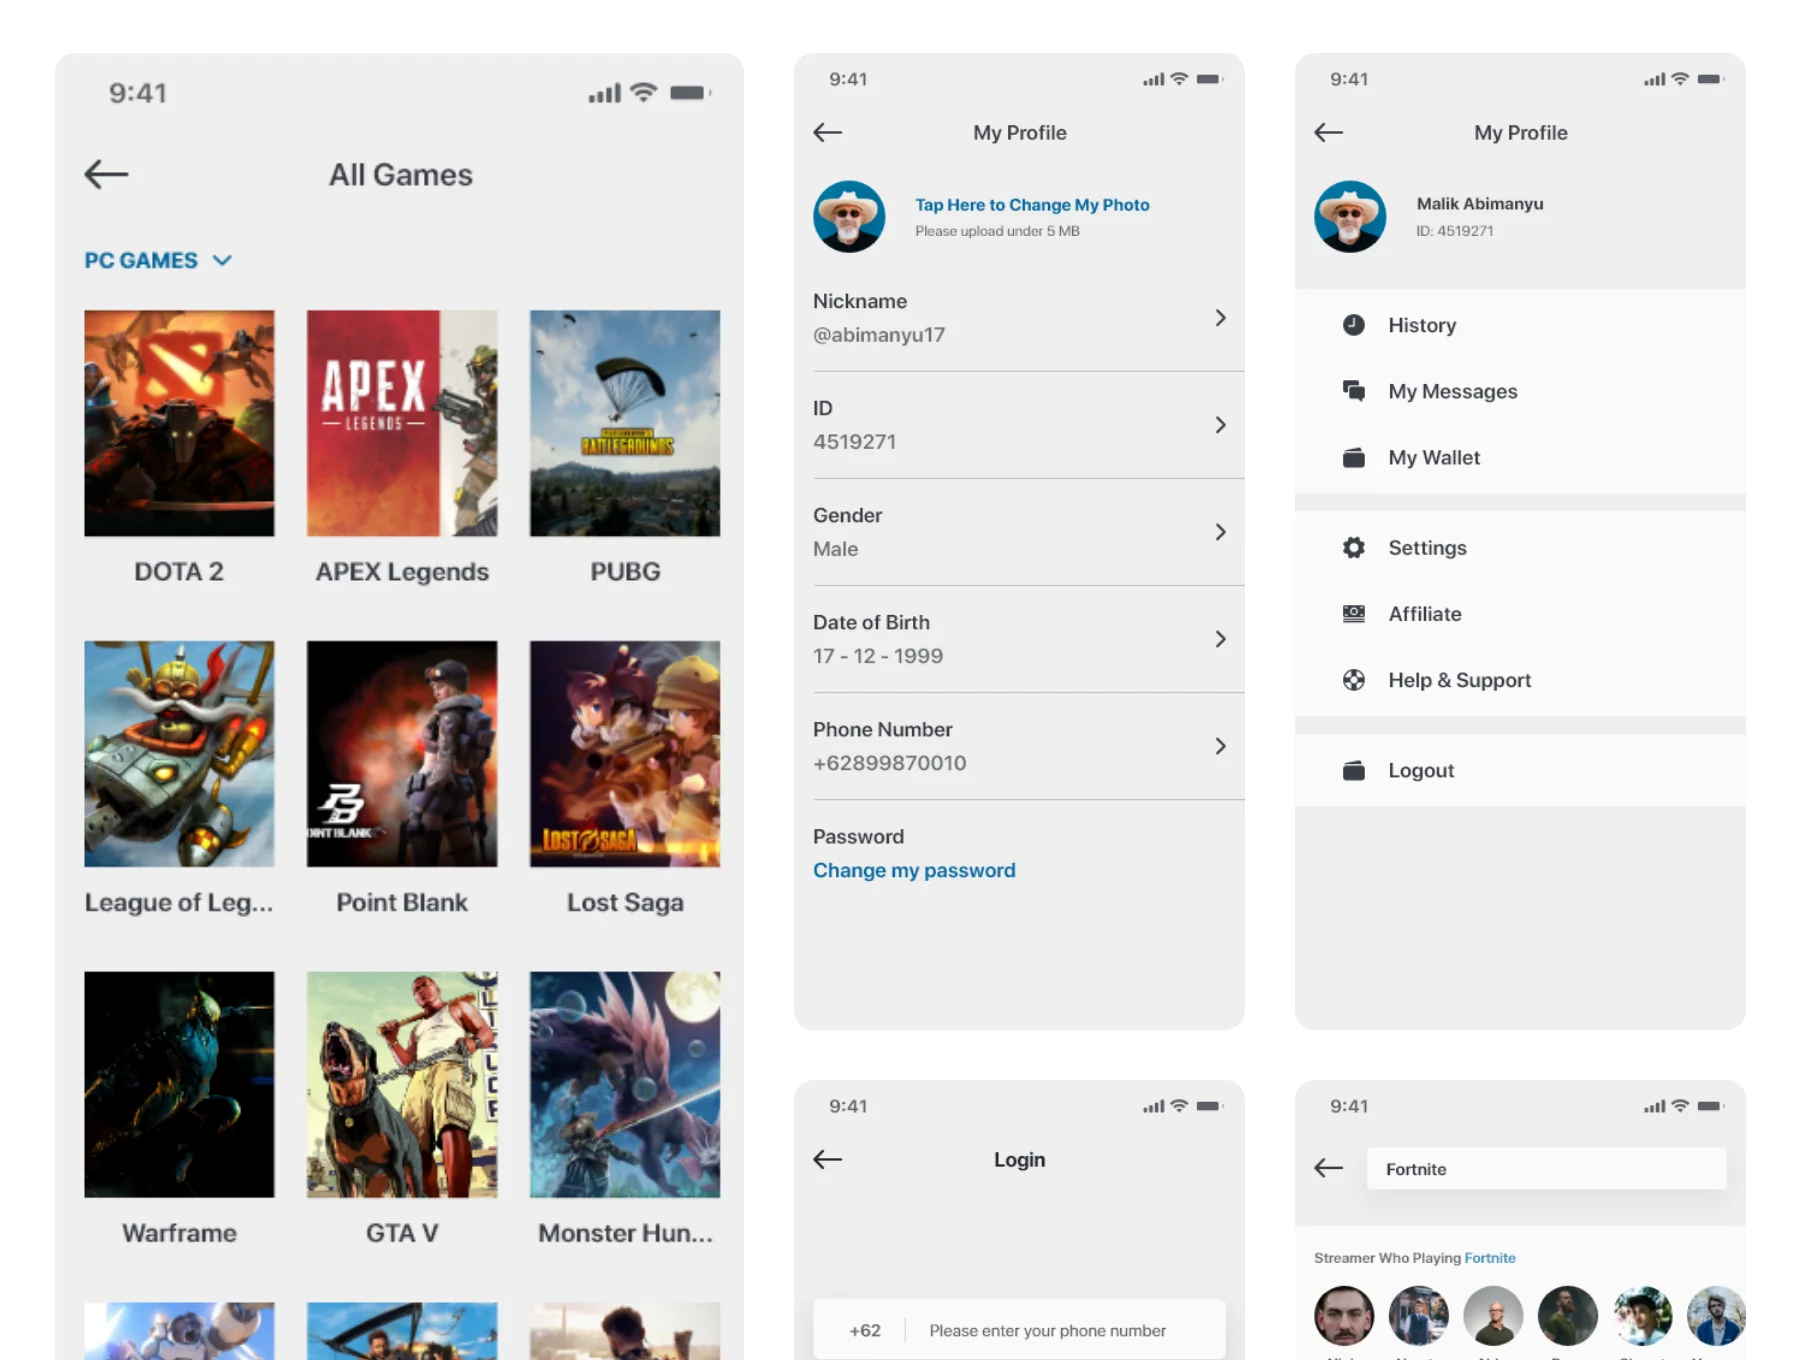Open the Monster Hunter game cover
Viewport: 1800px width, 1360px height.
(x=625, y=1084)
